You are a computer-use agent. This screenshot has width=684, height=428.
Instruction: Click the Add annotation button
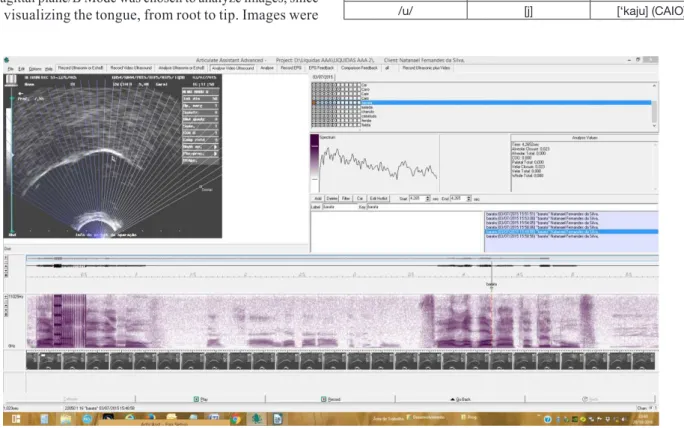click(x=318, y=199)
